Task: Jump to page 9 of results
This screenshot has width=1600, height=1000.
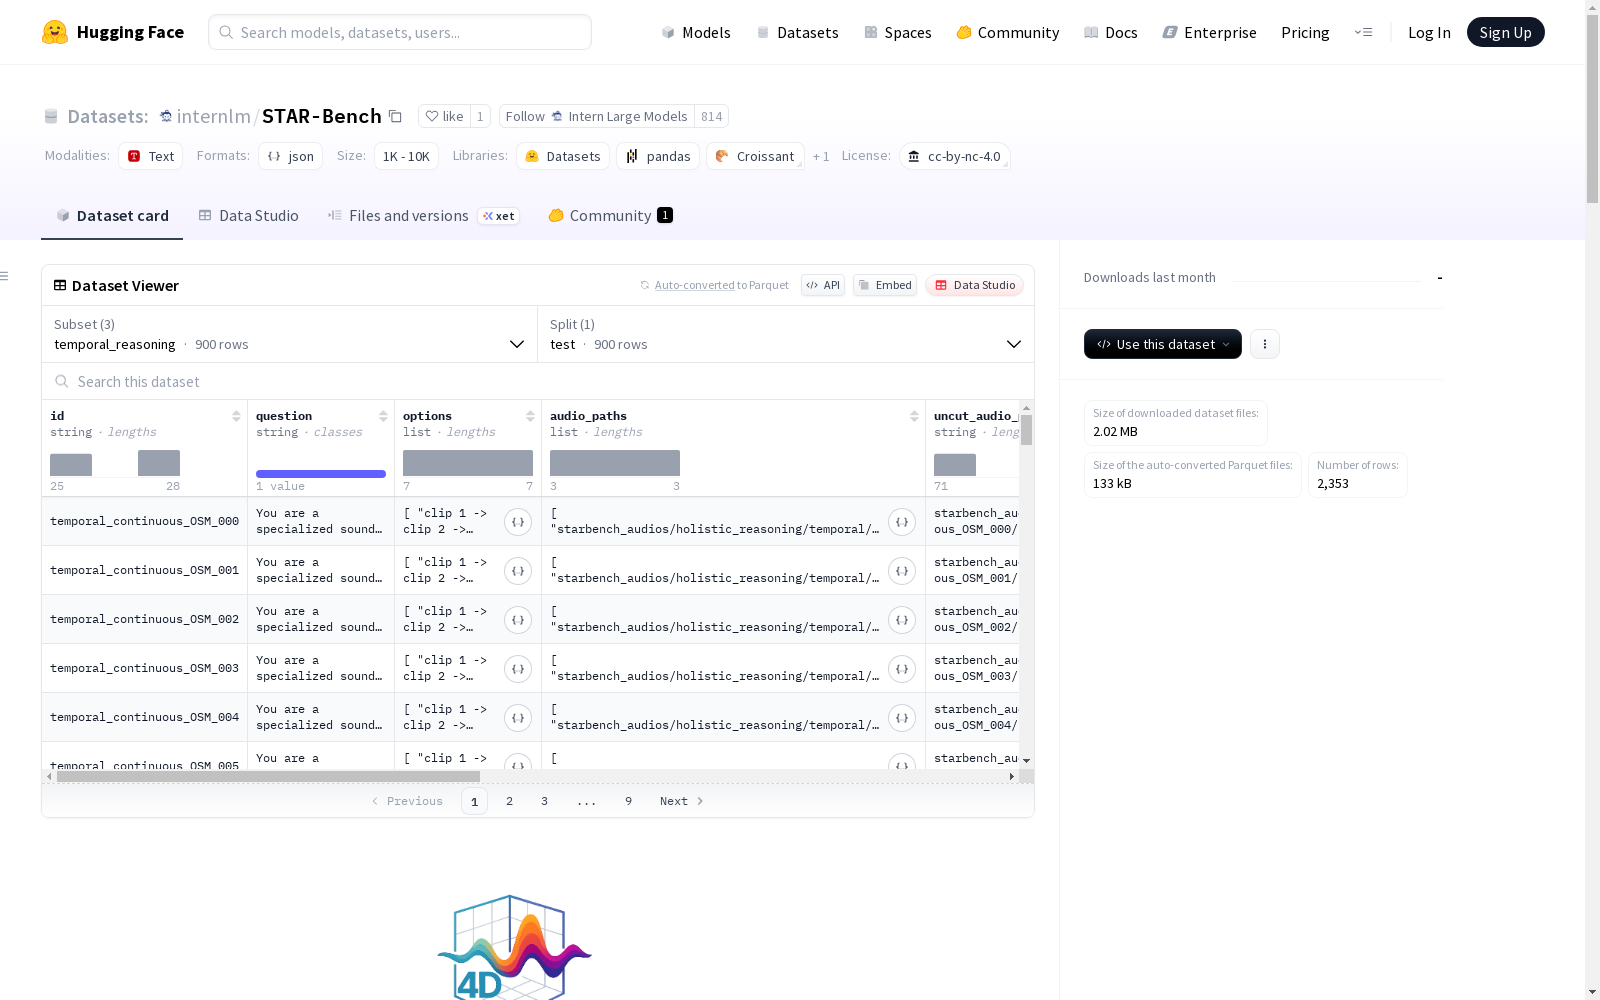Action: click(628, 801)
